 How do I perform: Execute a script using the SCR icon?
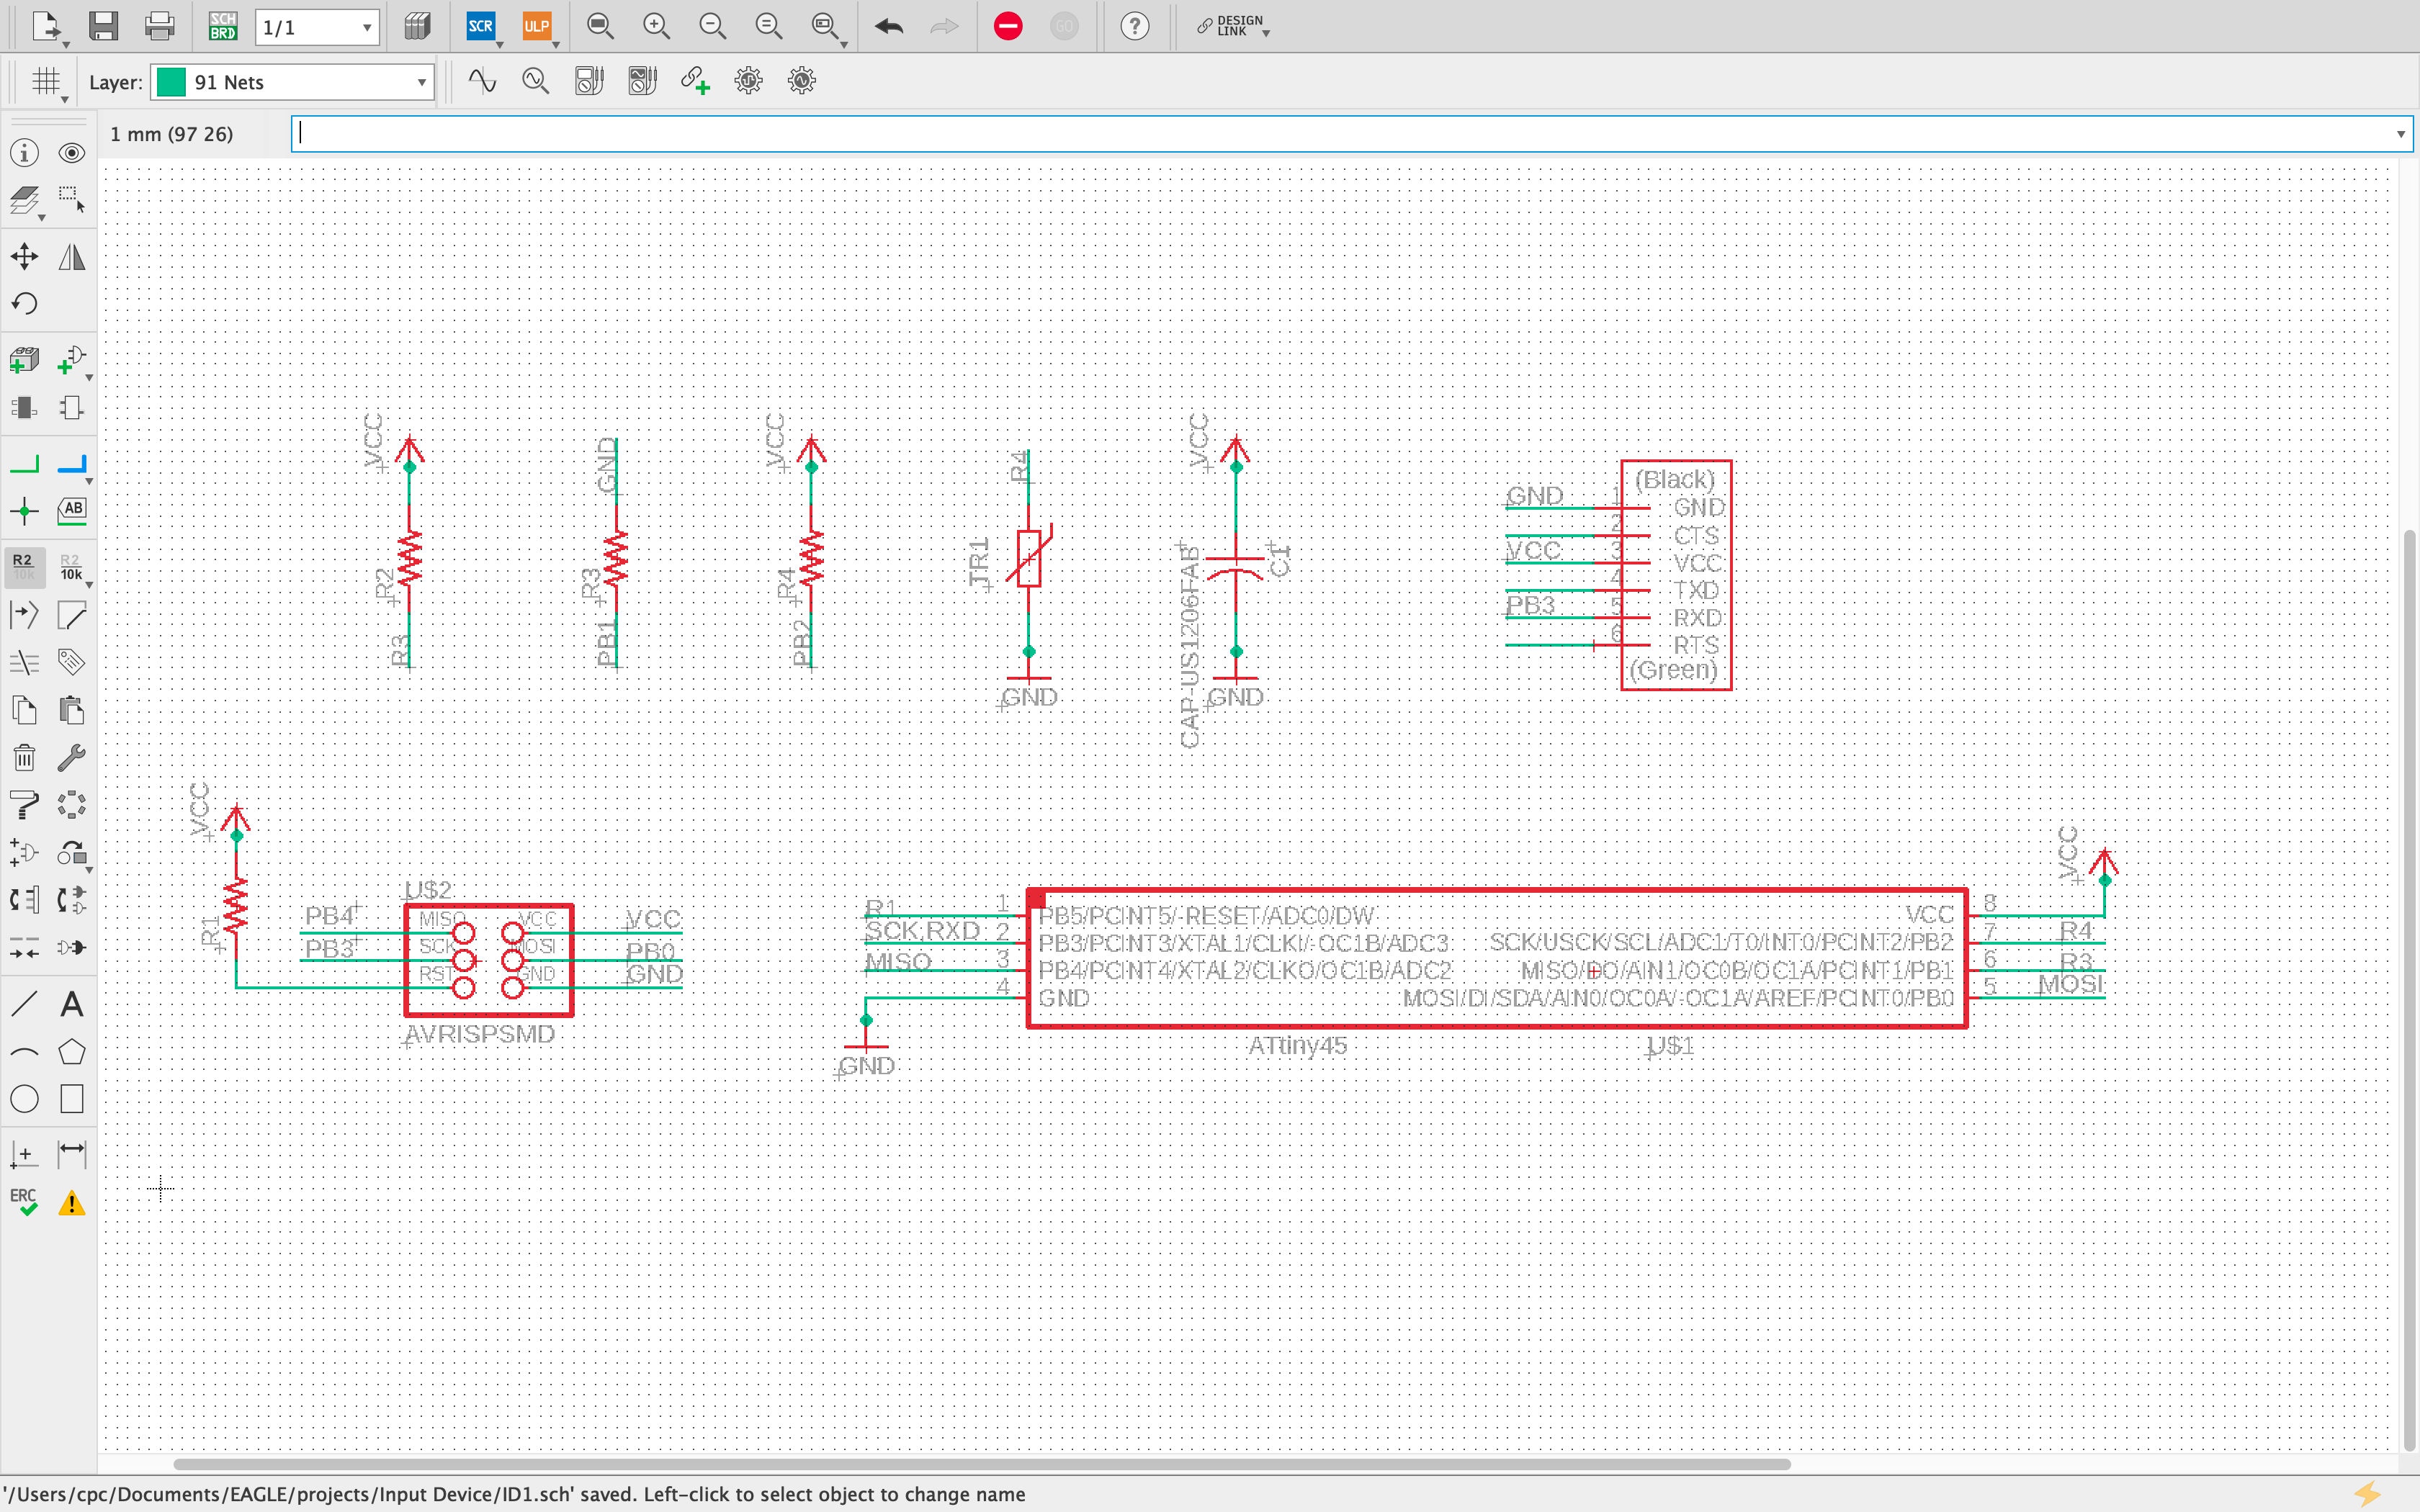click(x=480, y=27)
